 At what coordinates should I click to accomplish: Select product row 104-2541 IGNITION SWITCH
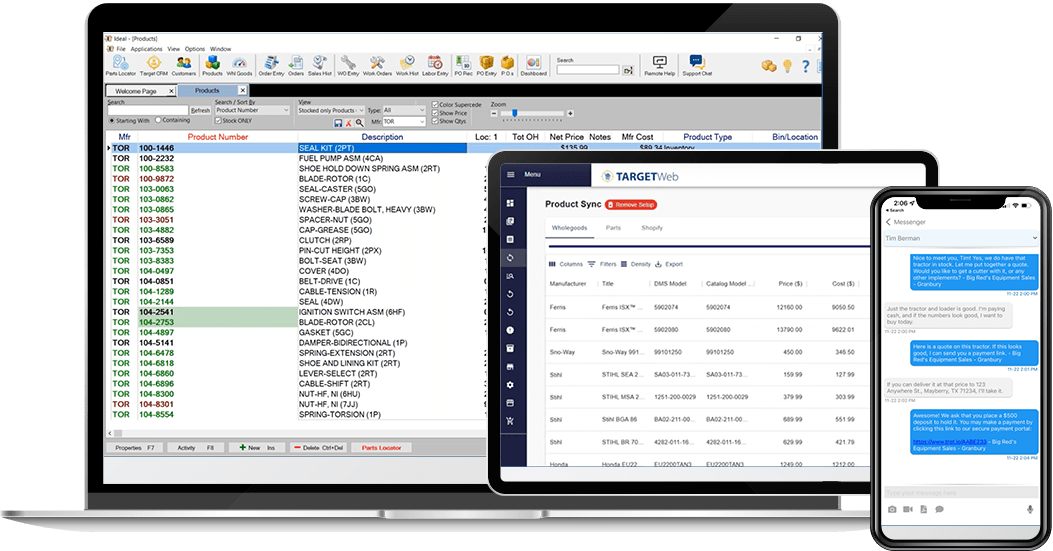295,312
